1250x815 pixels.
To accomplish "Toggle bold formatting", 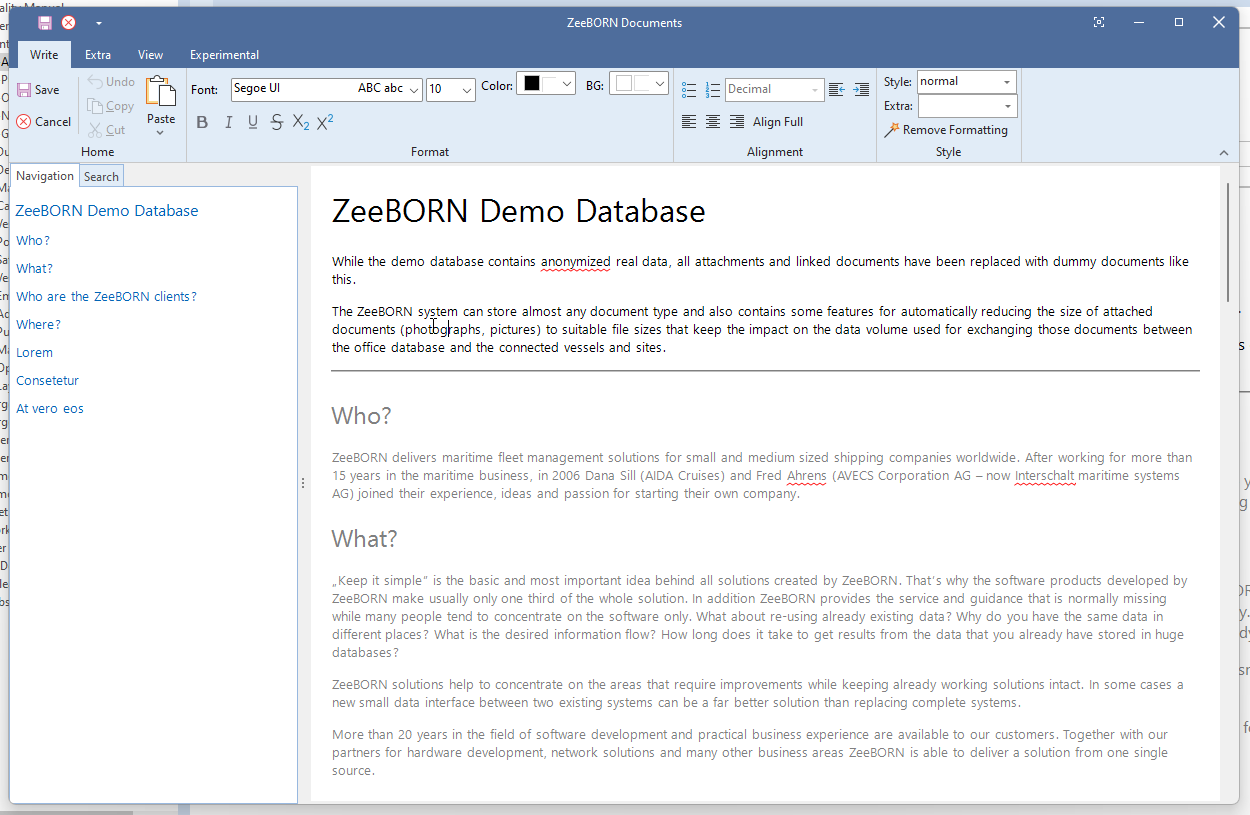I will (202, 123).
